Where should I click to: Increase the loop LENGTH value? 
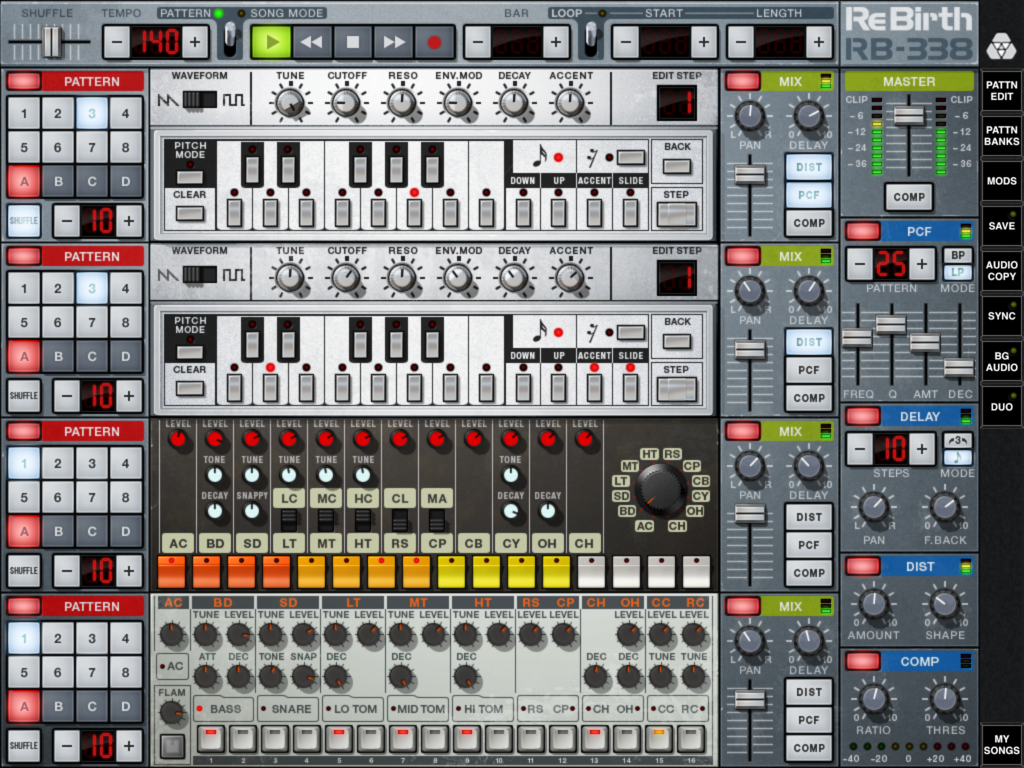(x=818, y=42)
